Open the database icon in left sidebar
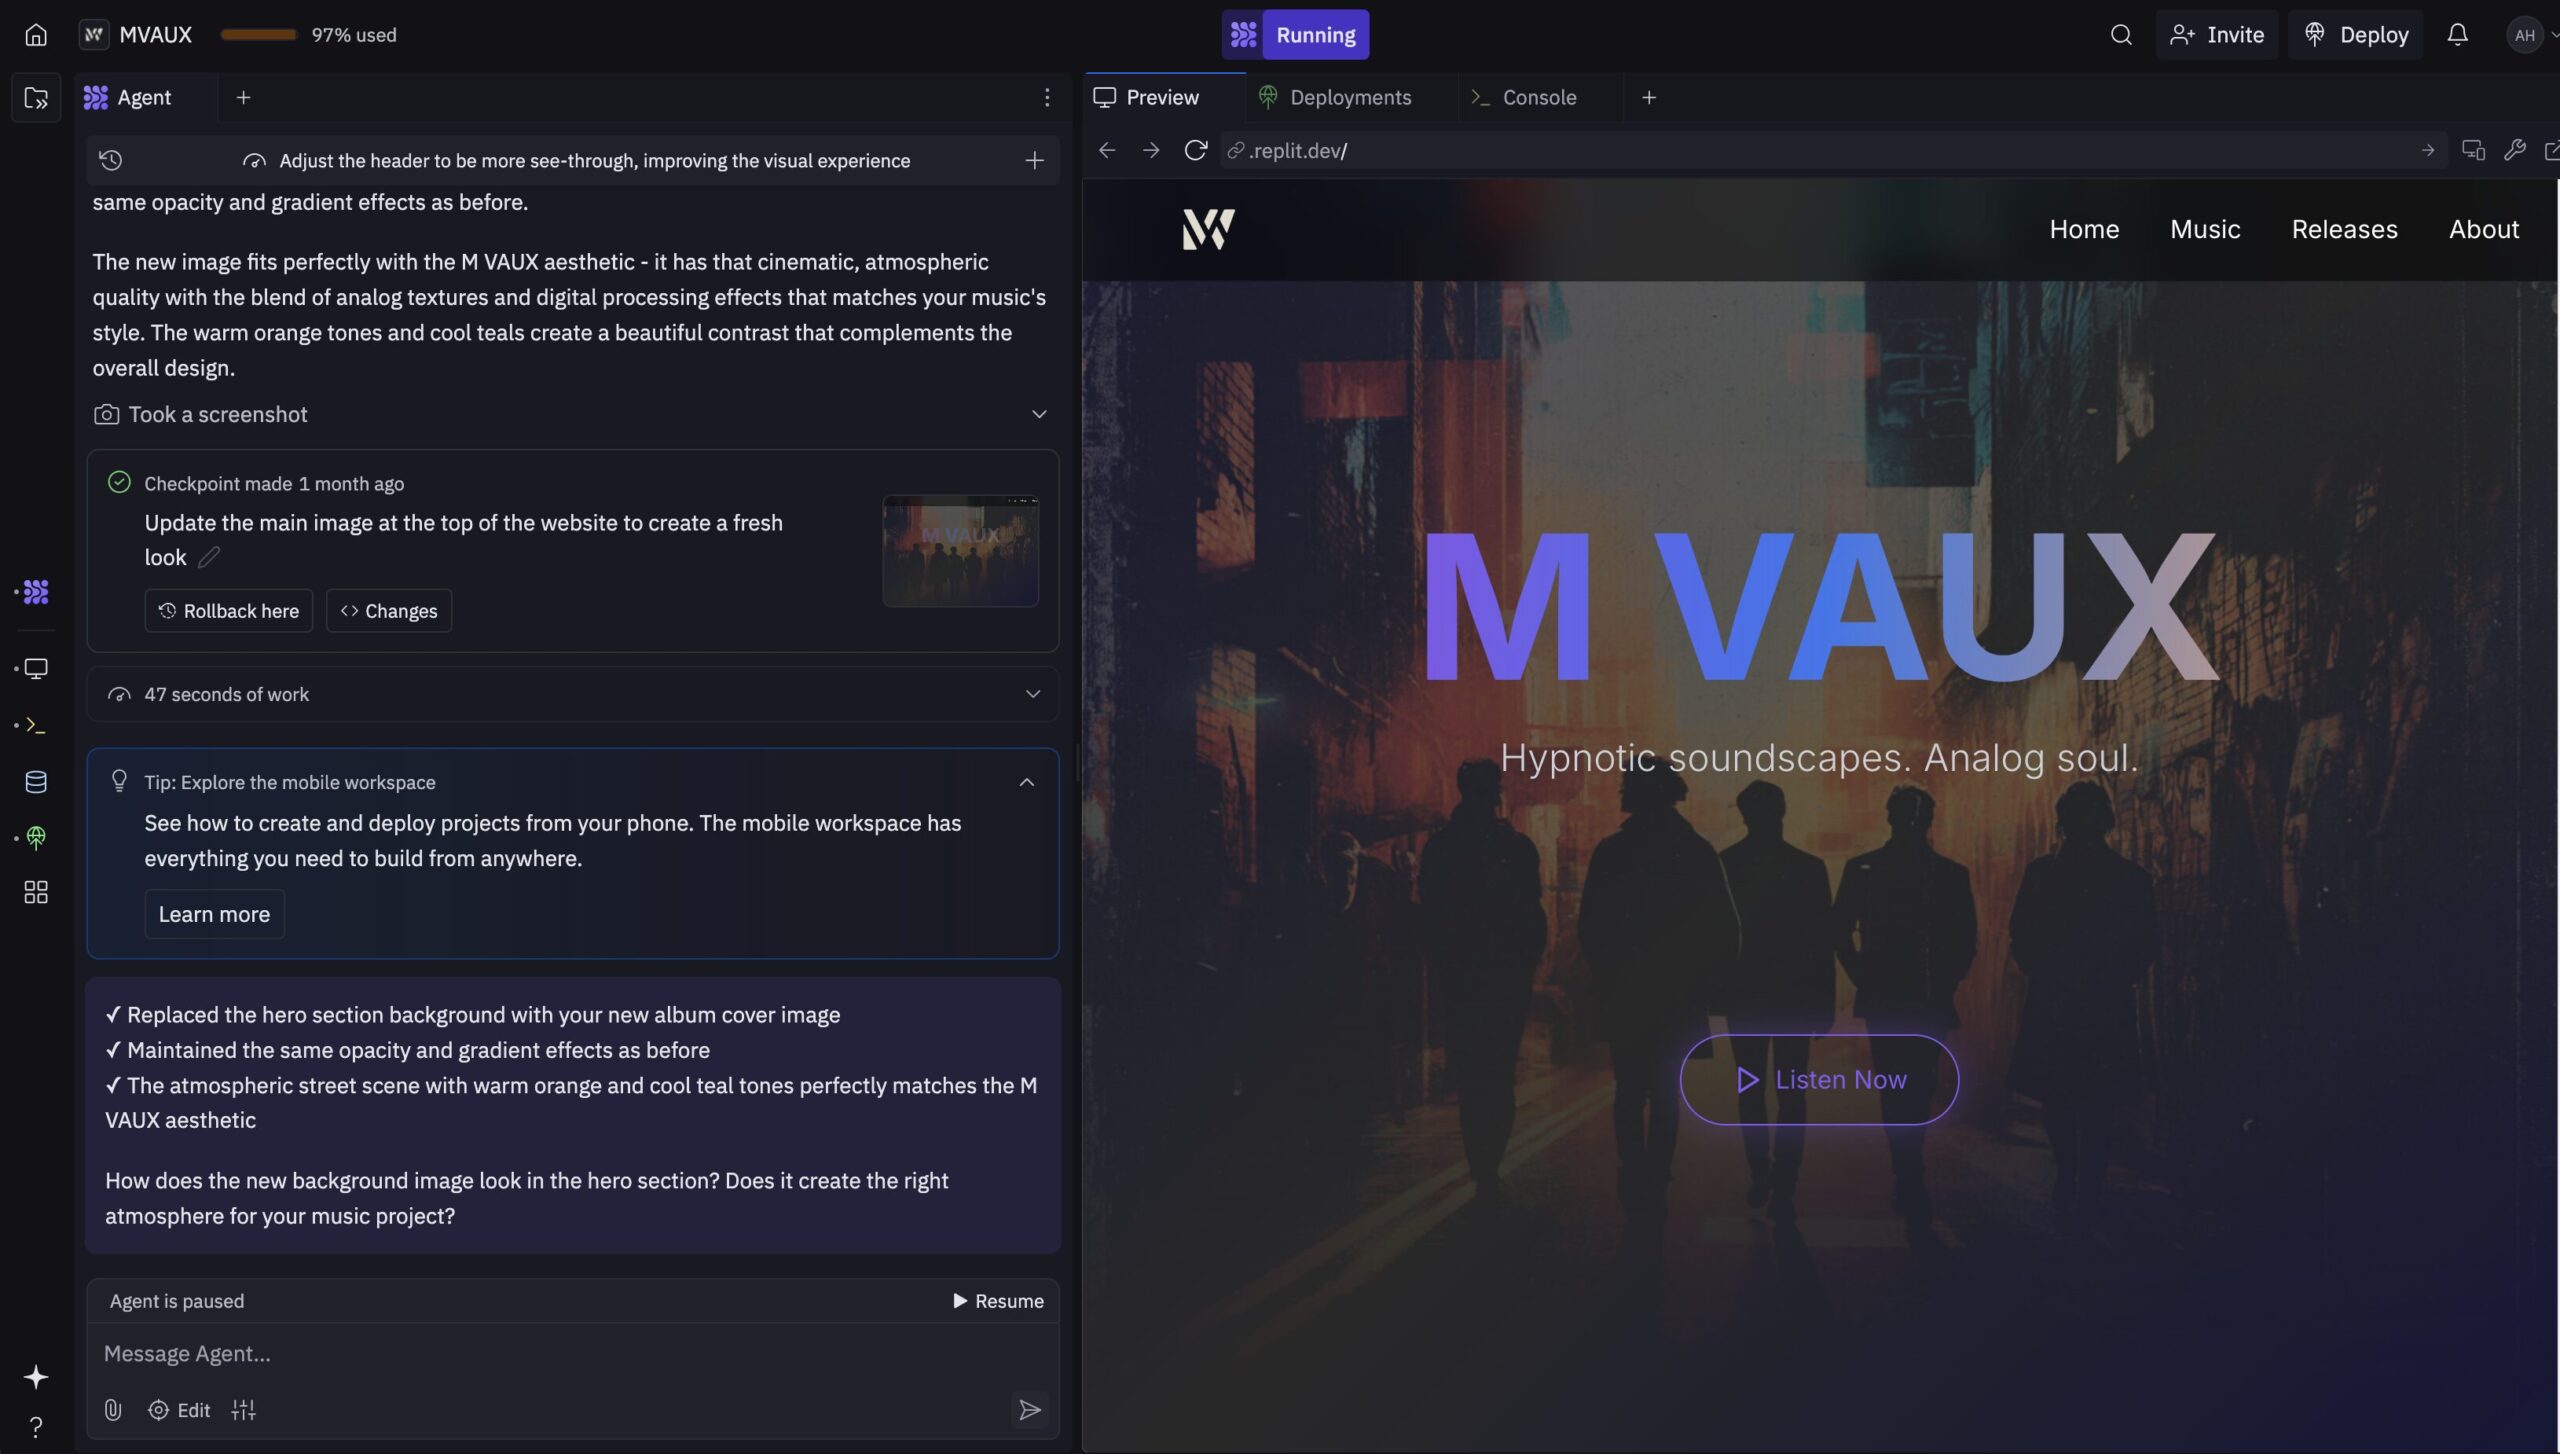Viewport: 2560px width, 1454px height. 36,781
